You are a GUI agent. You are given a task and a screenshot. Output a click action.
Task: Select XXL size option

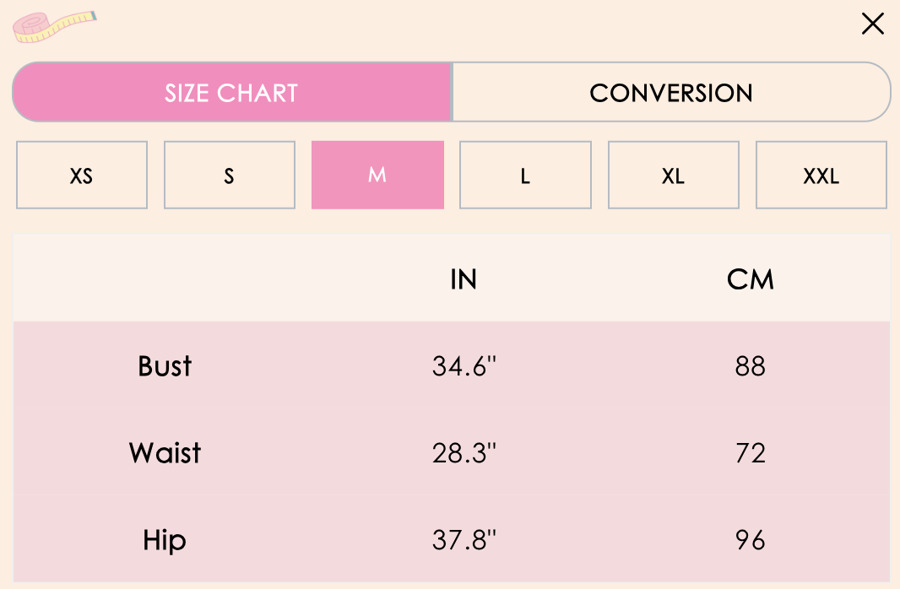(x=820, y=176)
